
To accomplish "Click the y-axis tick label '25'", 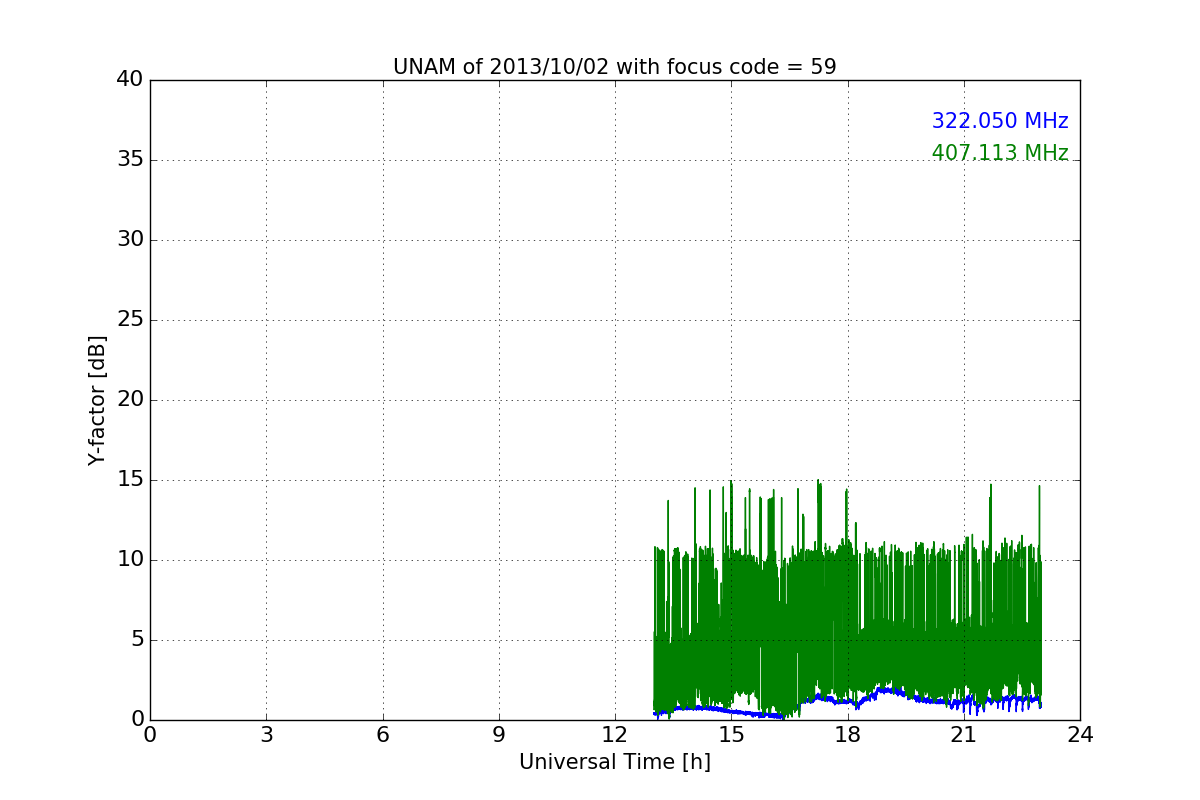I will 130,320.
